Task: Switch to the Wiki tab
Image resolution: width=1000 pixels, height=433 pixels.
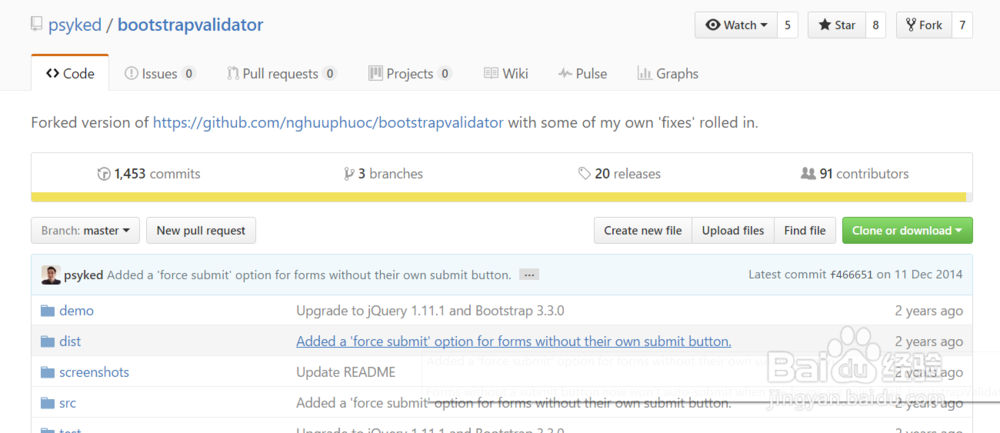Action: 506,73
